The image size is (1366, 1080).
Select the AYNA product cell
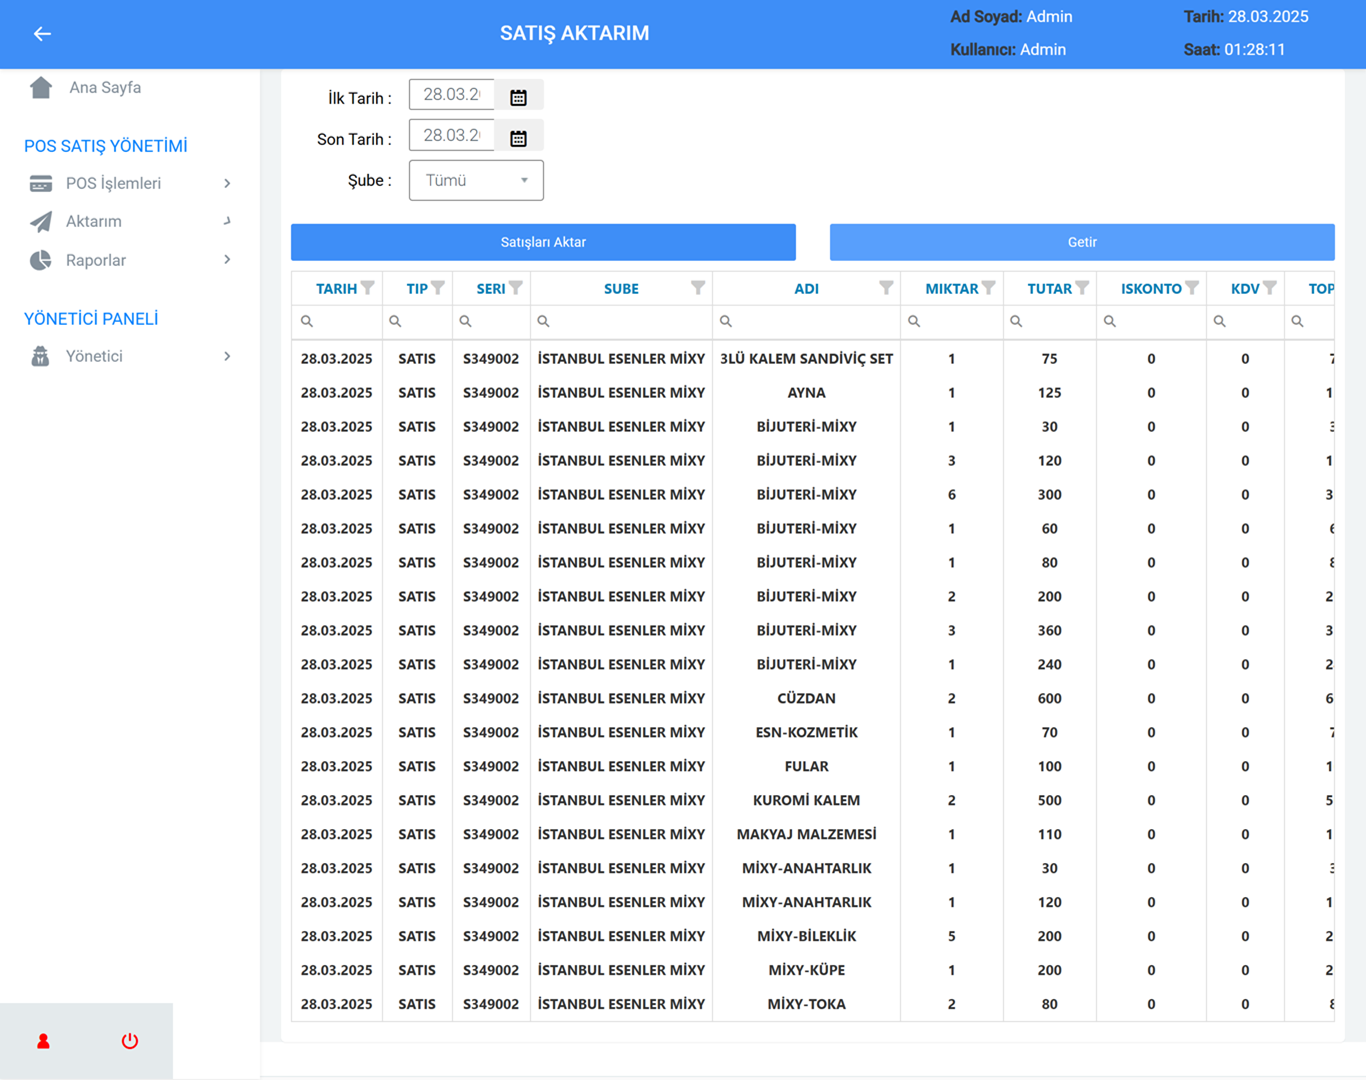[806, 393]
